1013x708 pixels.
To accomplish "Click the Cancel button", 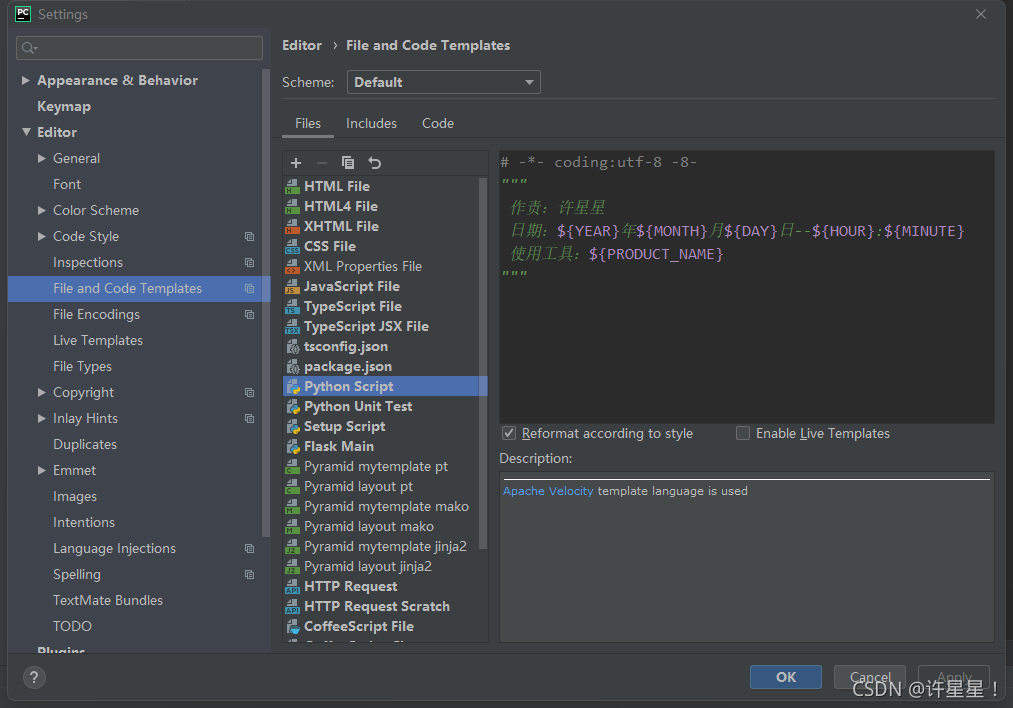I will (870, 677).
